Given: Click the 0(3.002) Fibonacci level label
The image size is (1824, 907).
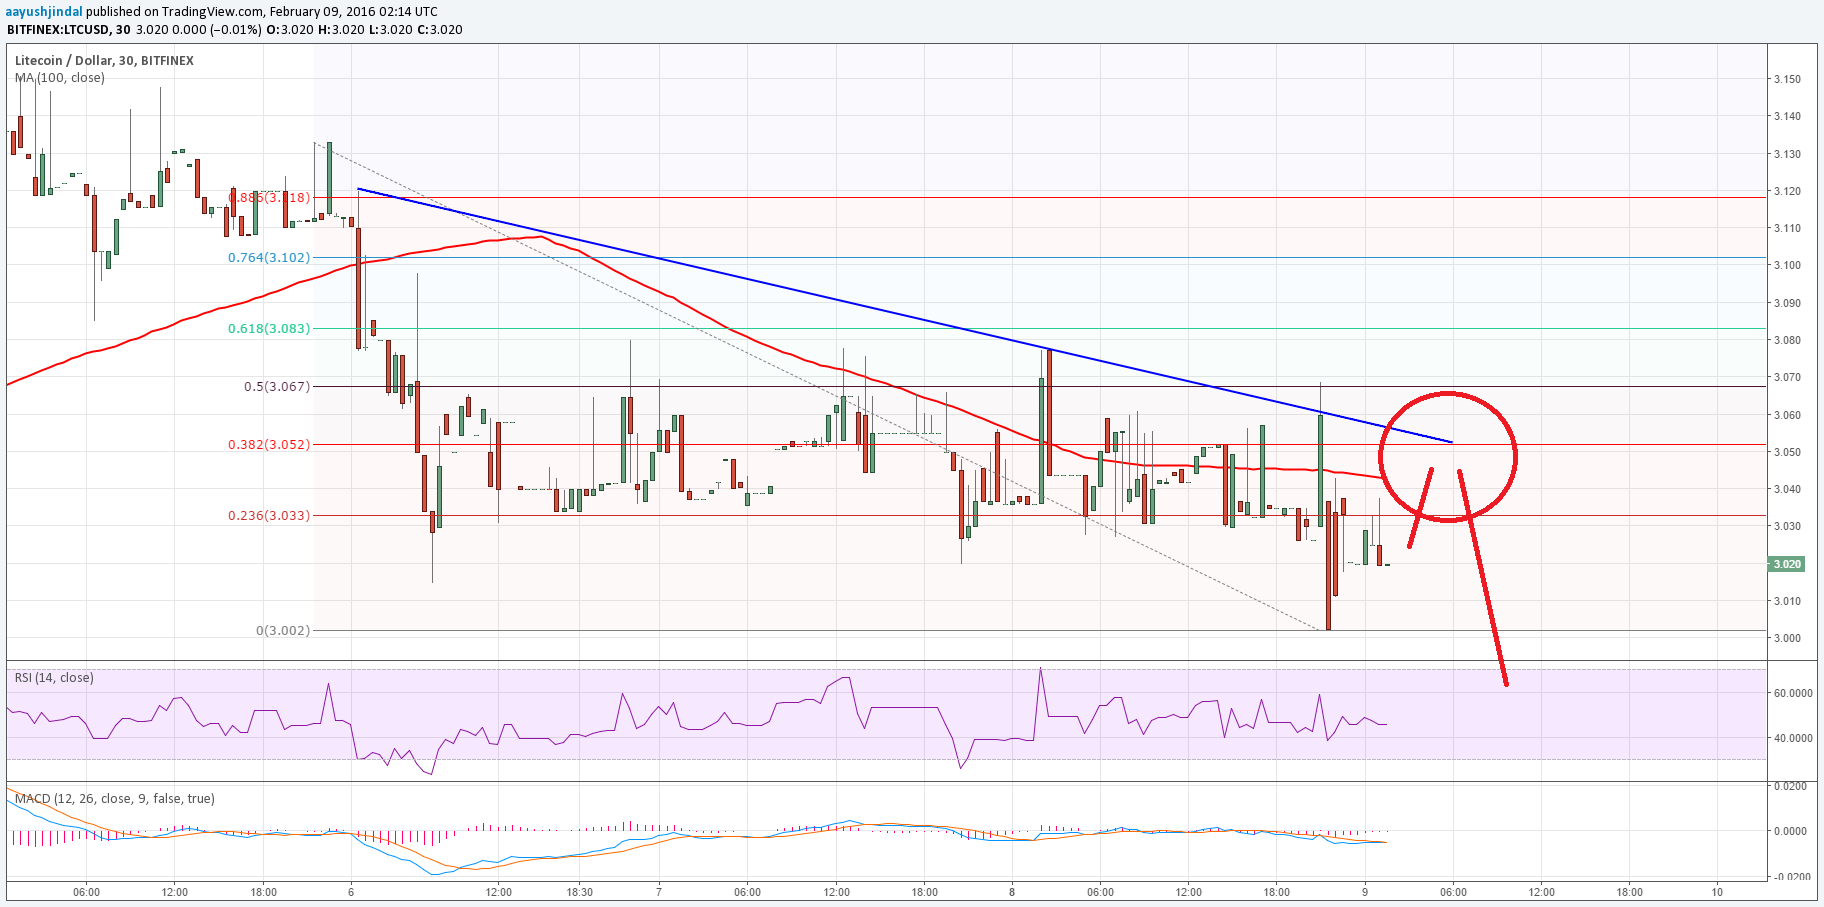Looking at the screenshot, I should 283,631.
